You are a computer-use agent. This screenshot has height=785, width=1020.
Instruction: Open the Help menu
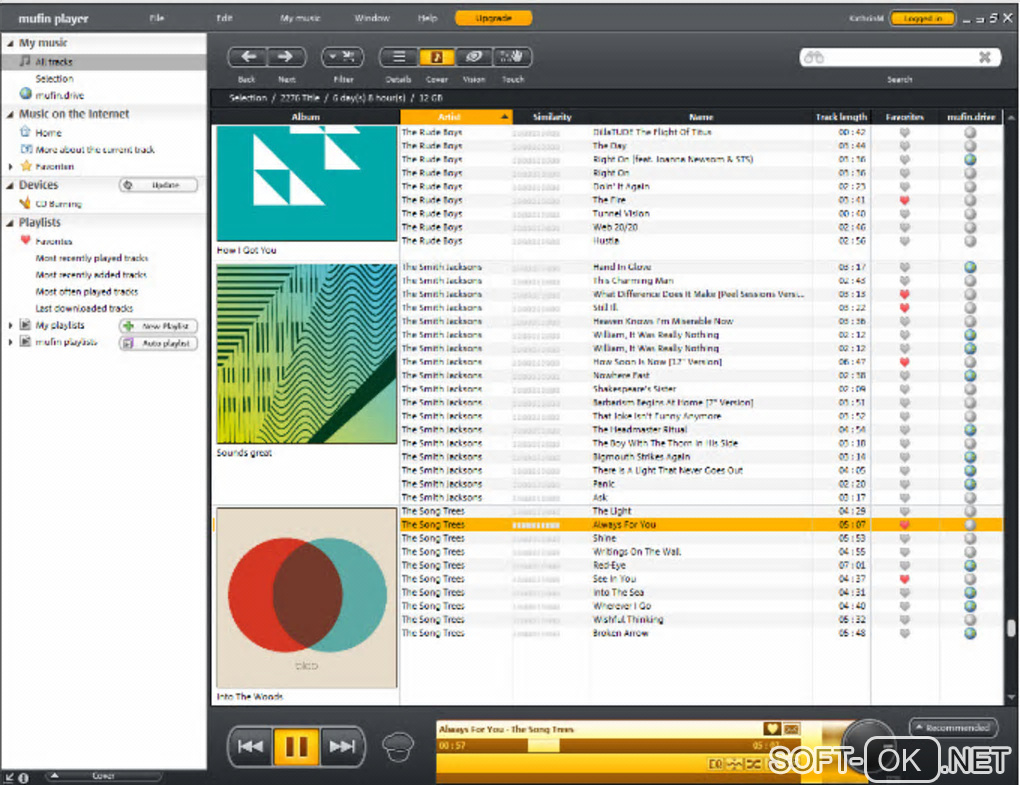click(x=427, y=18)
